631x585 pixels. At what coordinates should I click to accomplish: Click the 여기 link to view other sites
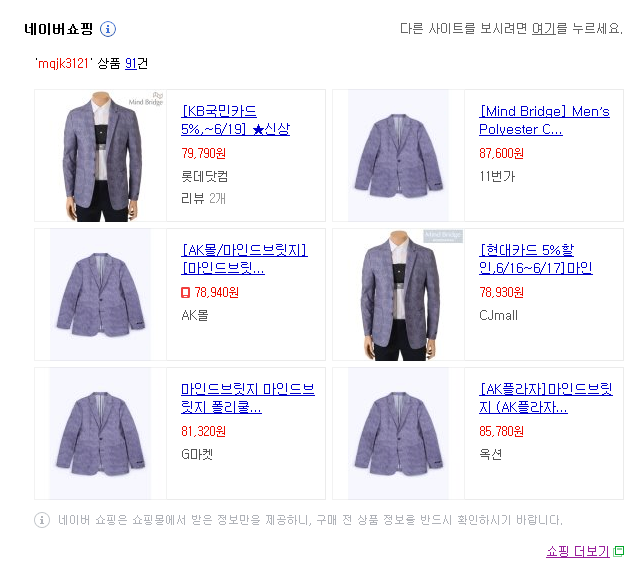coord(543,29)
